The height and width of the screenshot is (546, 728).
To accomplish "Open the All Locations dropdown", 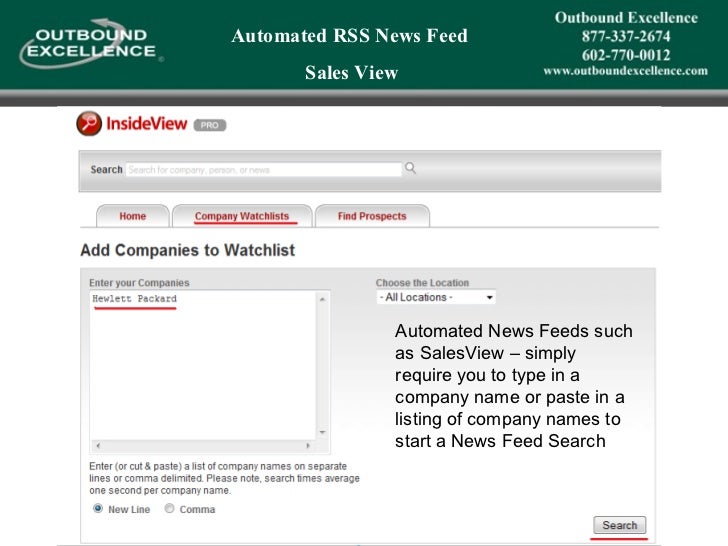I will coord(436,297).
